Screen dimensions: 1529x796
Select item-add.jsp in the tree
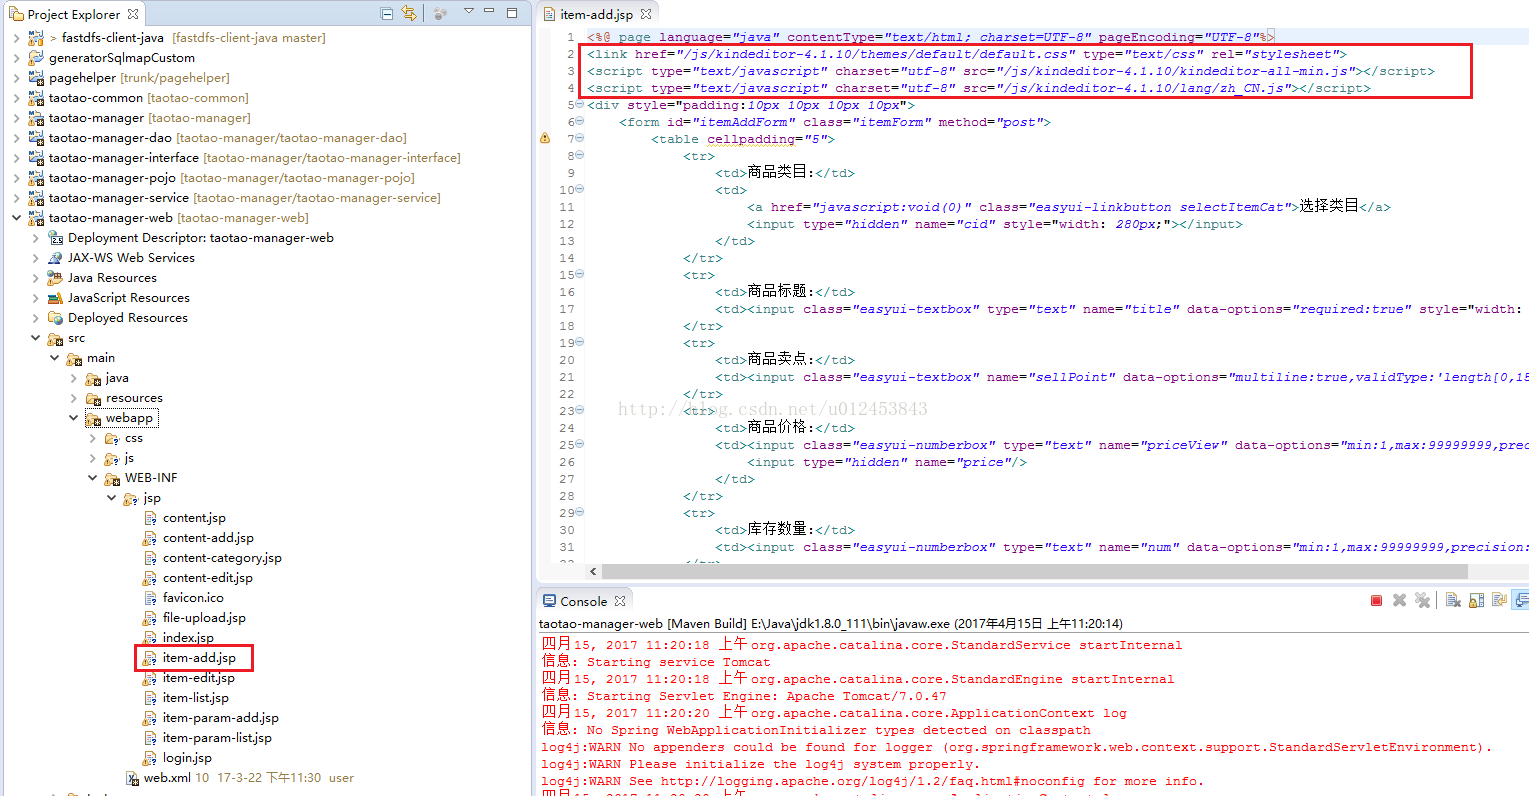[199, 658]
